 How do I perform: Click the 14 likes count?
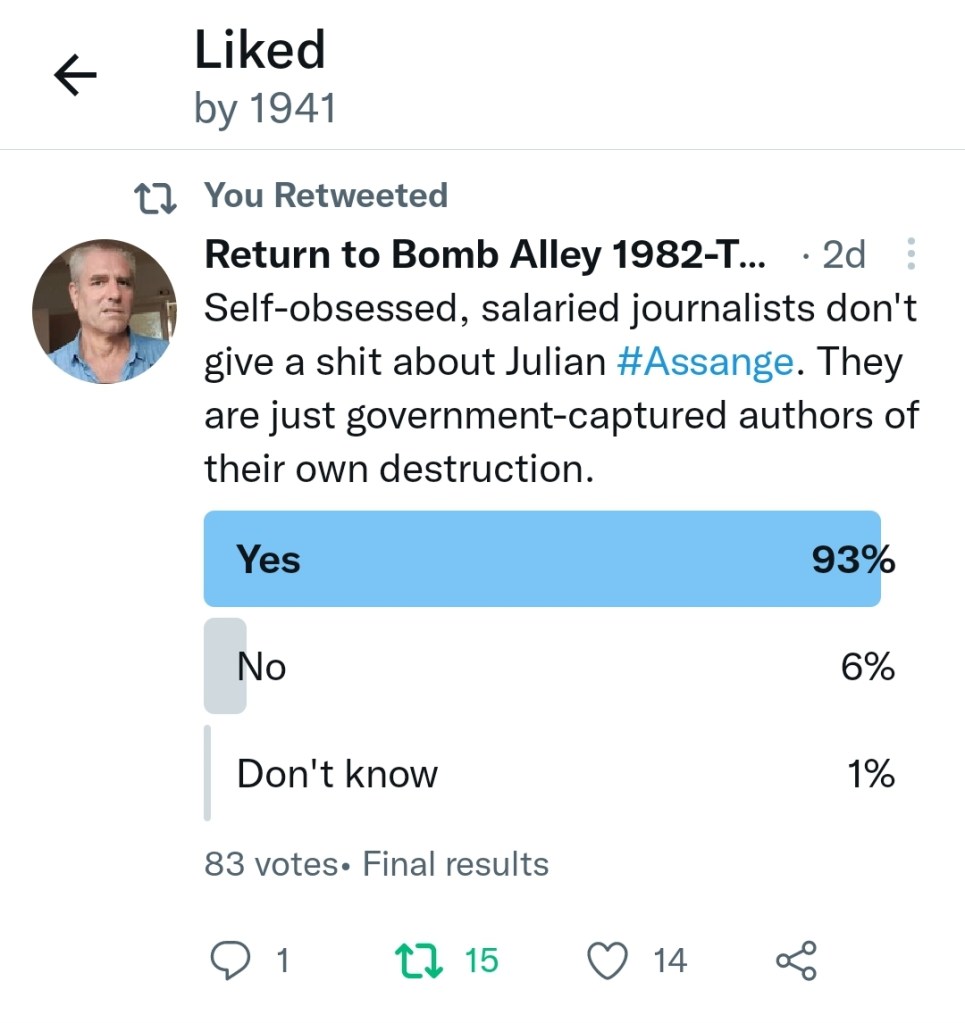click(x=670, y=960)
